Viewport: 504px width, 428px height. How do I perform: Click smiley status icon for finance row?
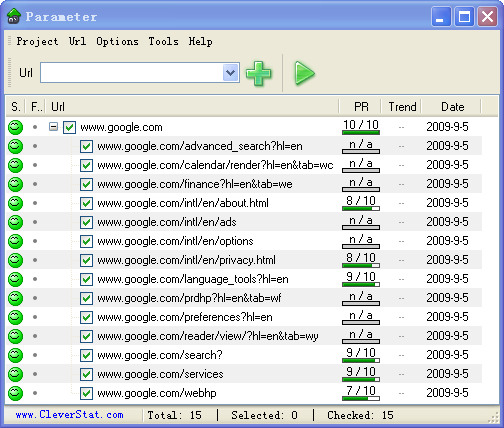(x=15, y=184)
